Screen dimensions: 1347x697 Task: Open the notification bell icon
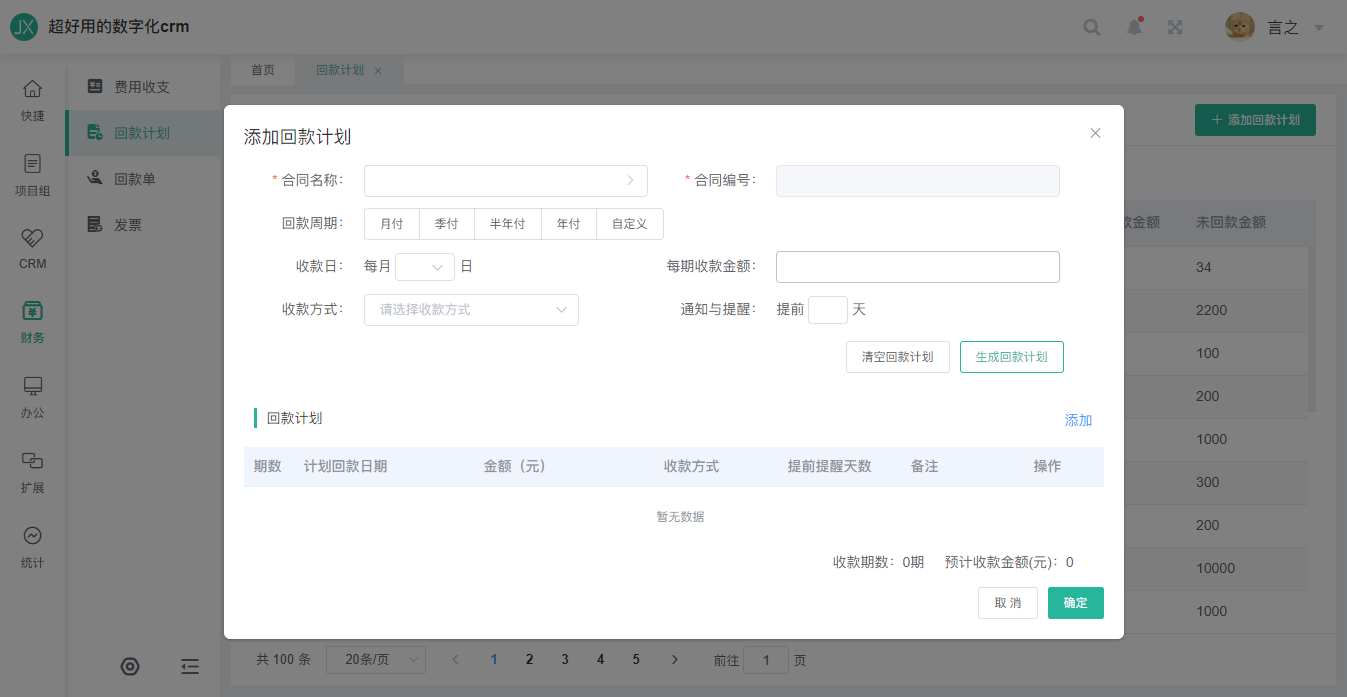[x=1134, y=27]
